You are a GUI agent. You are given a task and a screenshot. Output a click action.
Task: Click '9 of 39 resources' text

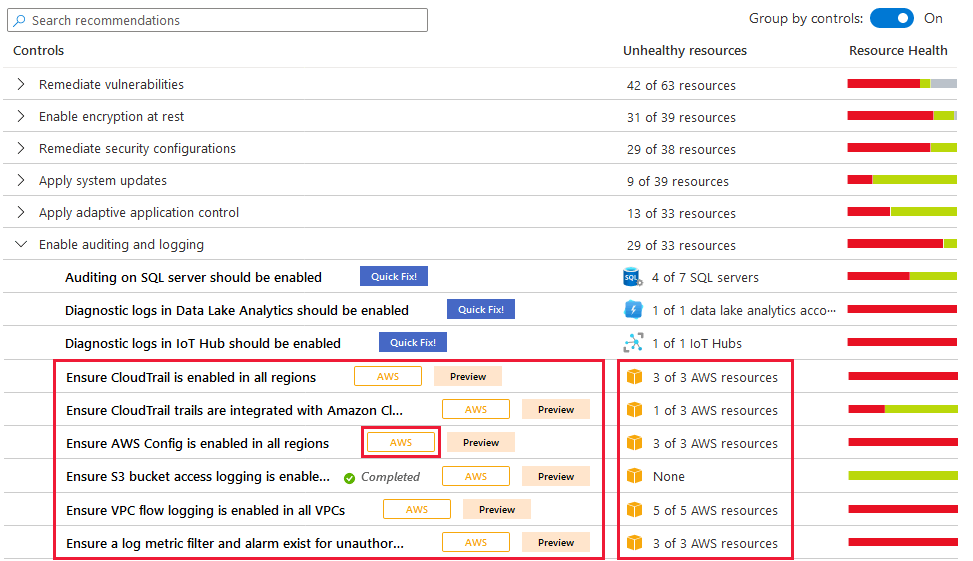(x=678, y=181)
